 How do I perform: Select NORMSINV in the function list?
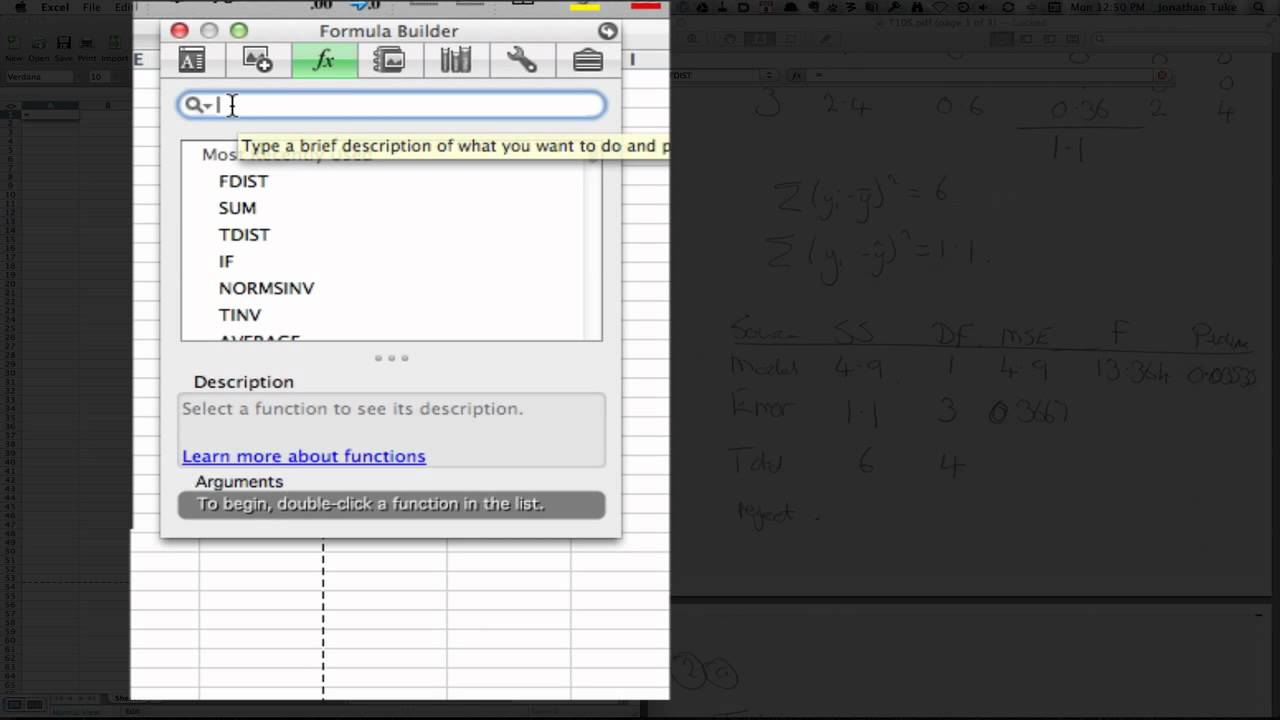tap(266, 288)
